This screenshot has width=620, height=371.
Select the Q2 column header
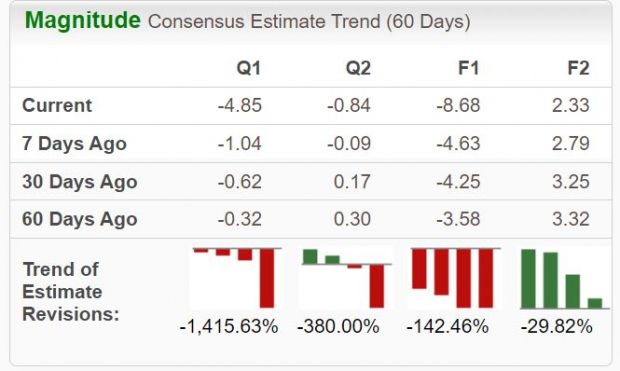tap(358, 68)
